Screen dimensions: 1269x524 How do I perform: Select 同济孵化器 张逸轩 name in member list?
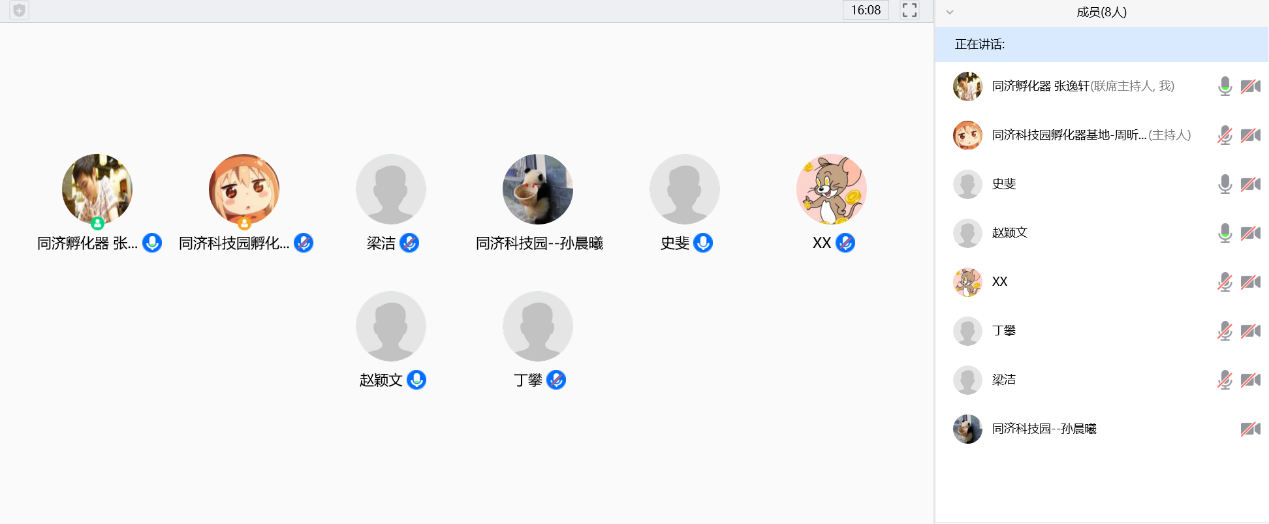(1040, 87)
